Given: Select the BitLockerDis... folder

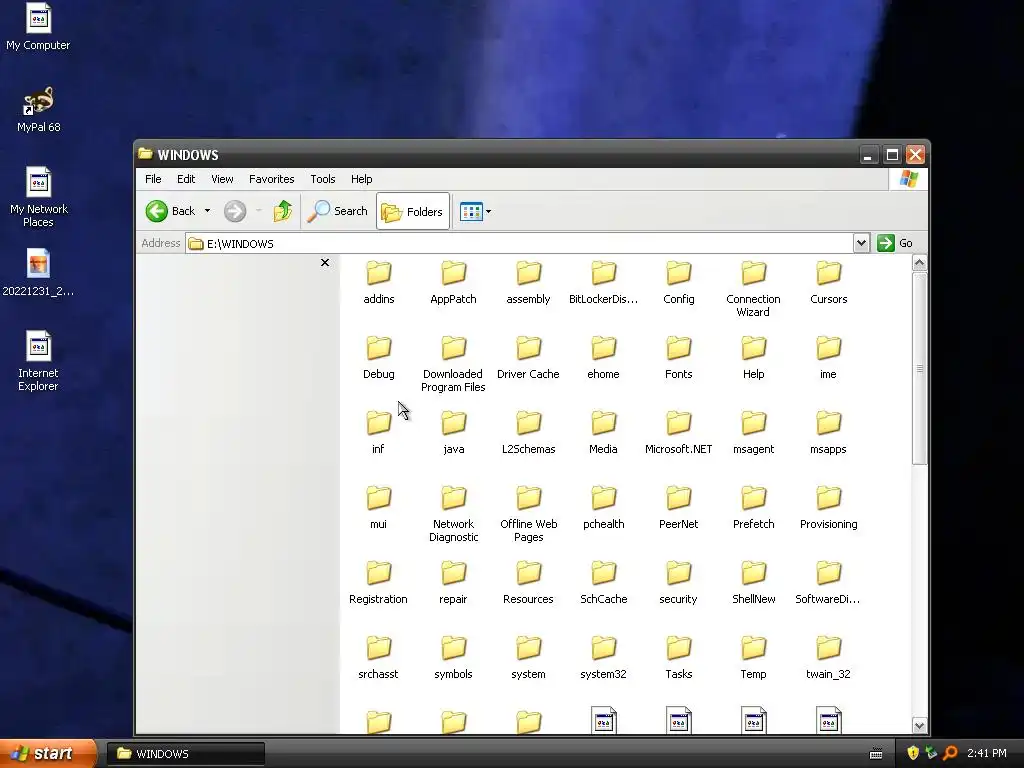Looking at the screenshot, I should 603,283.
